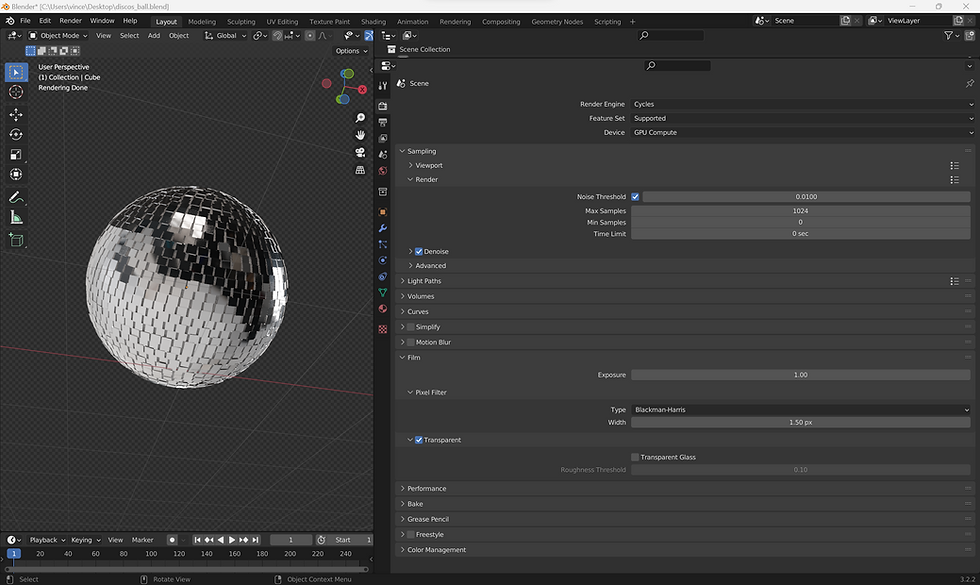This screenshot has width=980, height=585.
Task: Select the Move tool
Action: click(16, 114)
